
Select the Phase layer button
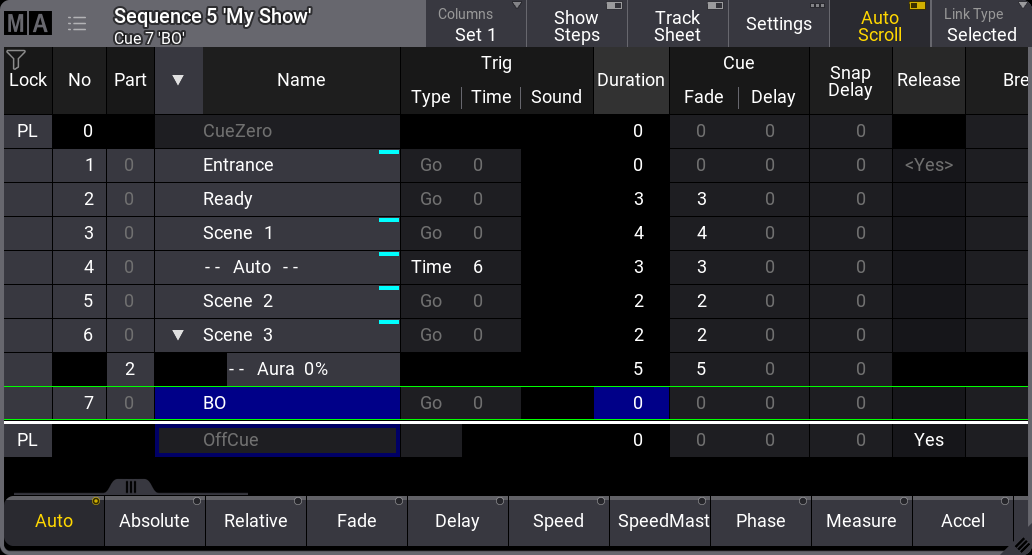pyautogui.click(x=760, y=521)
